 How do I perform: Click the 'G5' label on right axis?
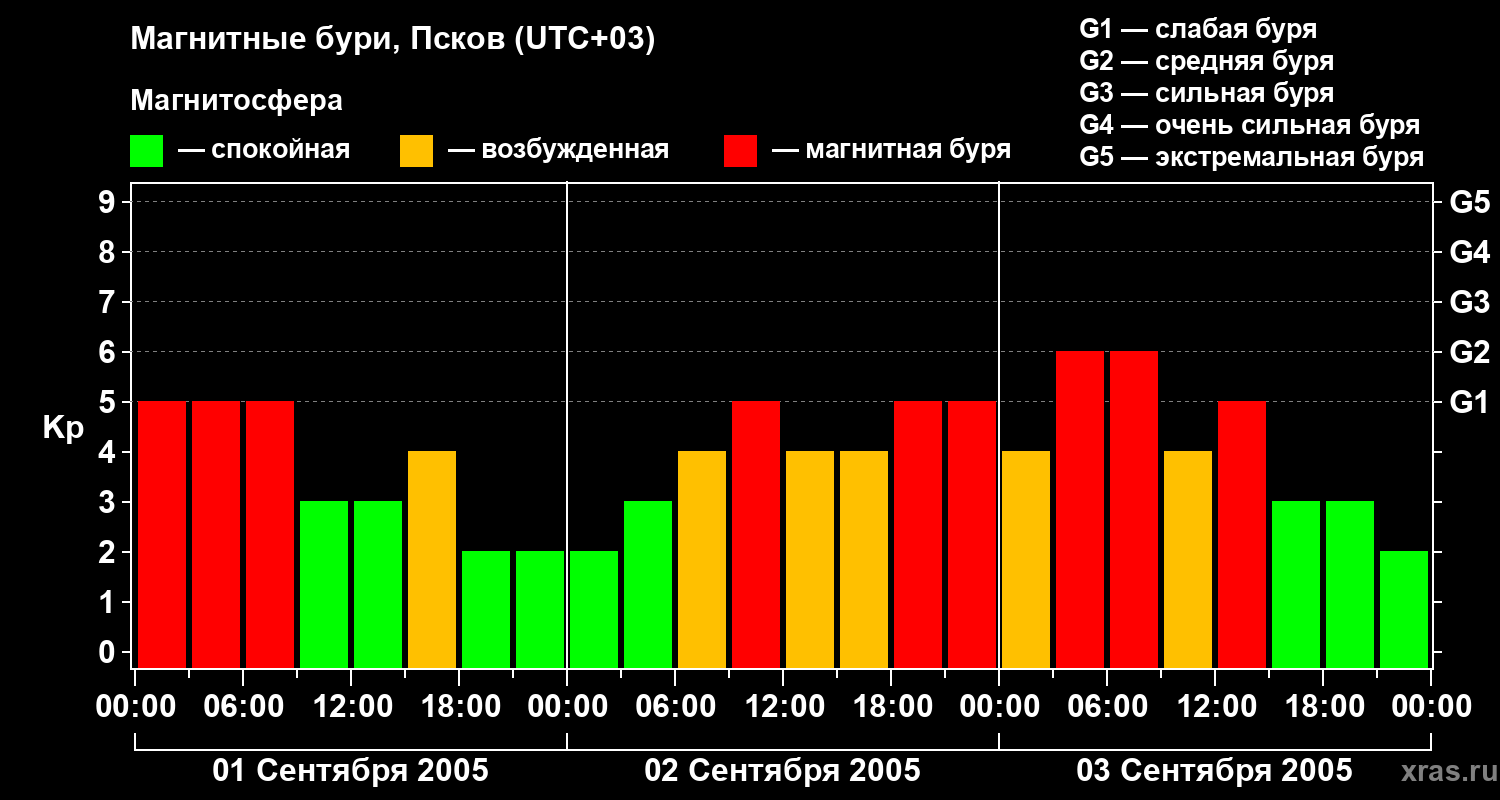(1469, 202)
